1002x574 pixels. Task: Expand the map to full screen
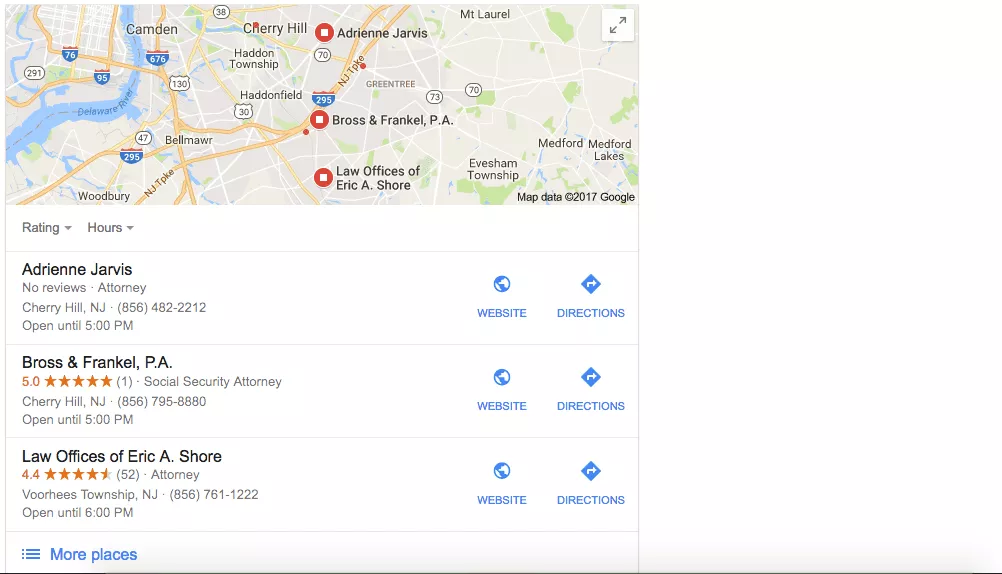coord(617,26)
